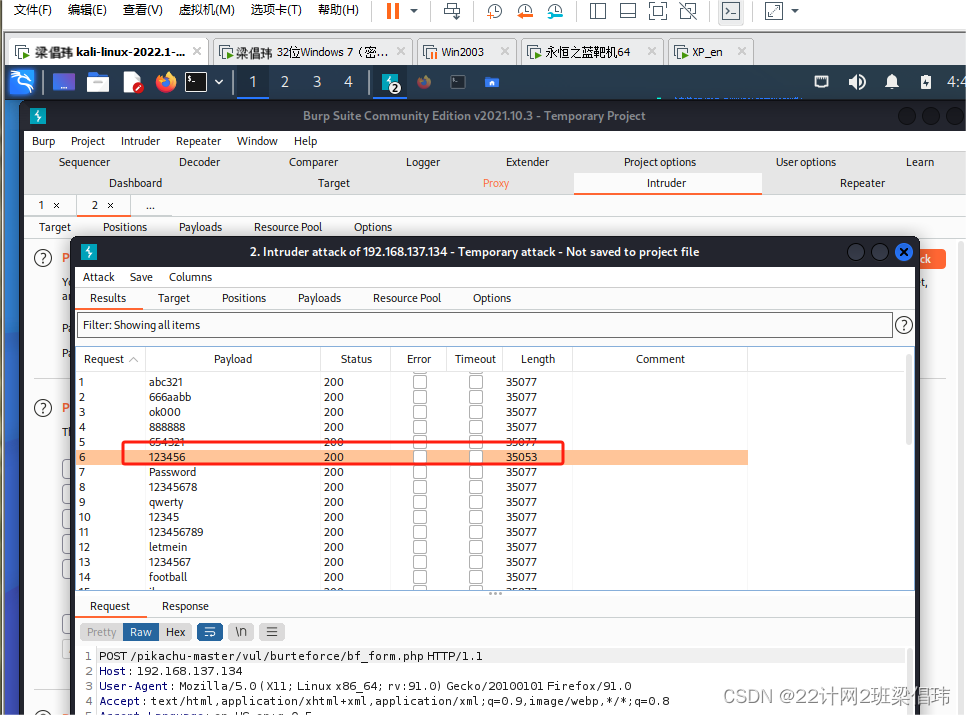This screenshot has width=966, height=715.
Task: Switch to the XP_en VM tab
Action: click(x=710, y=52)
